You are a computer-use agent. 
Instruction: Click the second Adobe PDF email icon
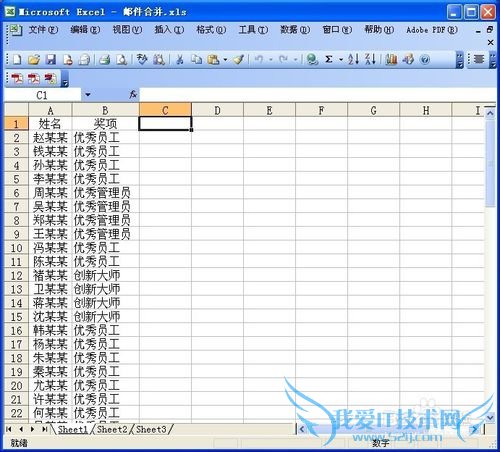point(33,79)
